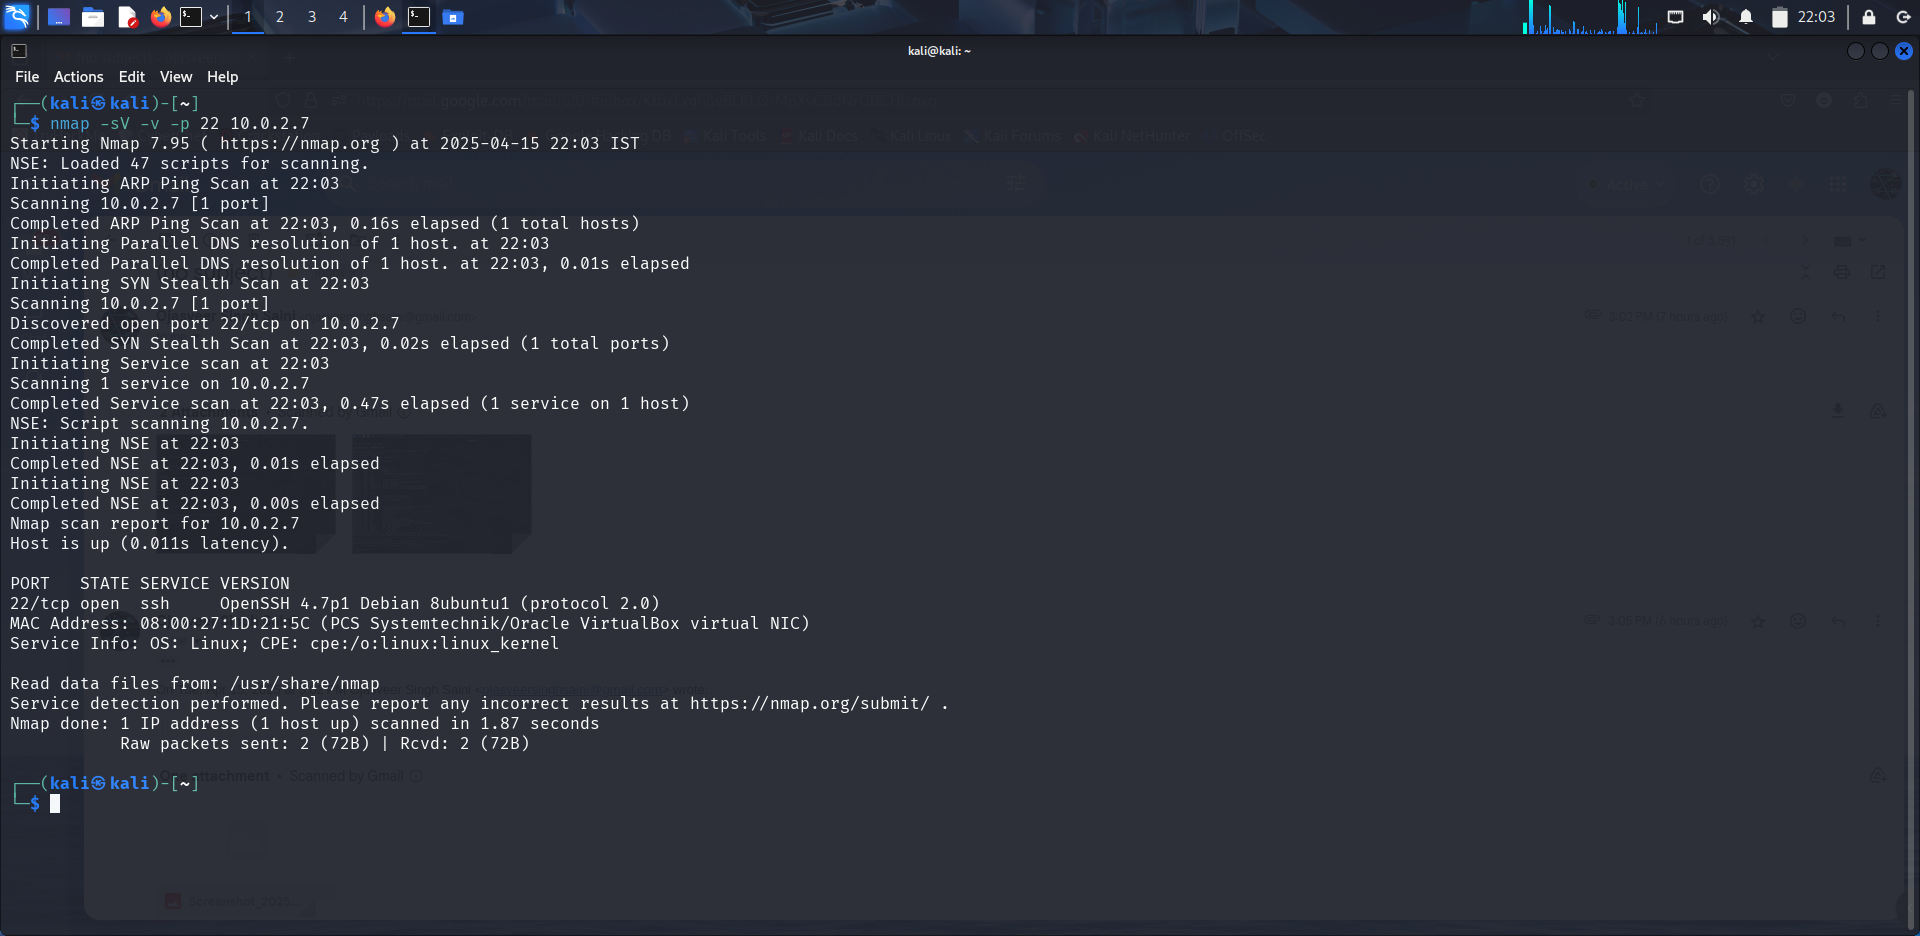Open the View menu
The width and height of the screenshot is (1920, 936).
click(176, 77)
